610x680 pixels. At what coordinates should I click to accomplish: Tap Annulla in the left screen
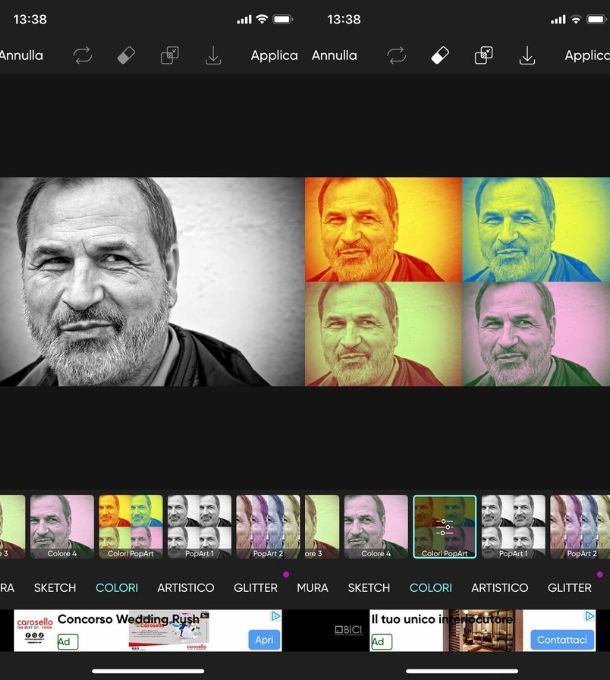21,56
